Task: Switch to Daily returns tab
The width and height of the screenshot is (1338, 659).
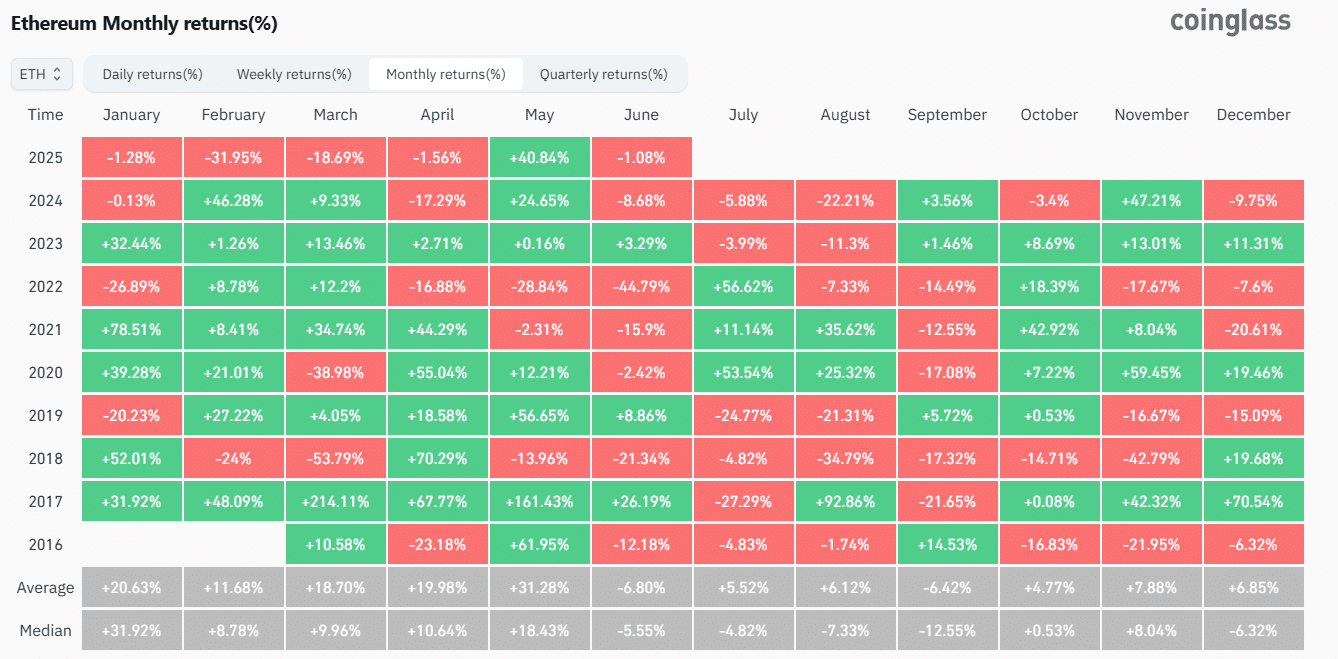Action: coord(151,73)
